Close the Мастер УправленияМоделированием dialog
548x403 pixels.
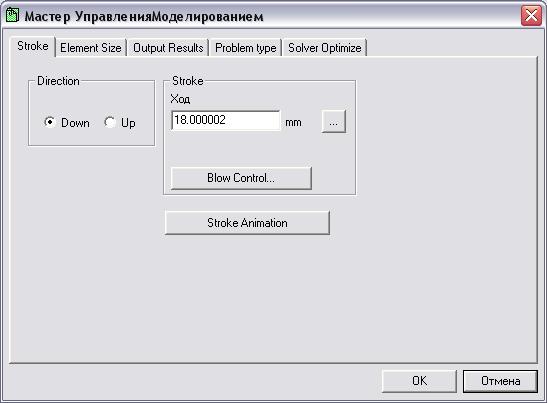coord(531,16)
